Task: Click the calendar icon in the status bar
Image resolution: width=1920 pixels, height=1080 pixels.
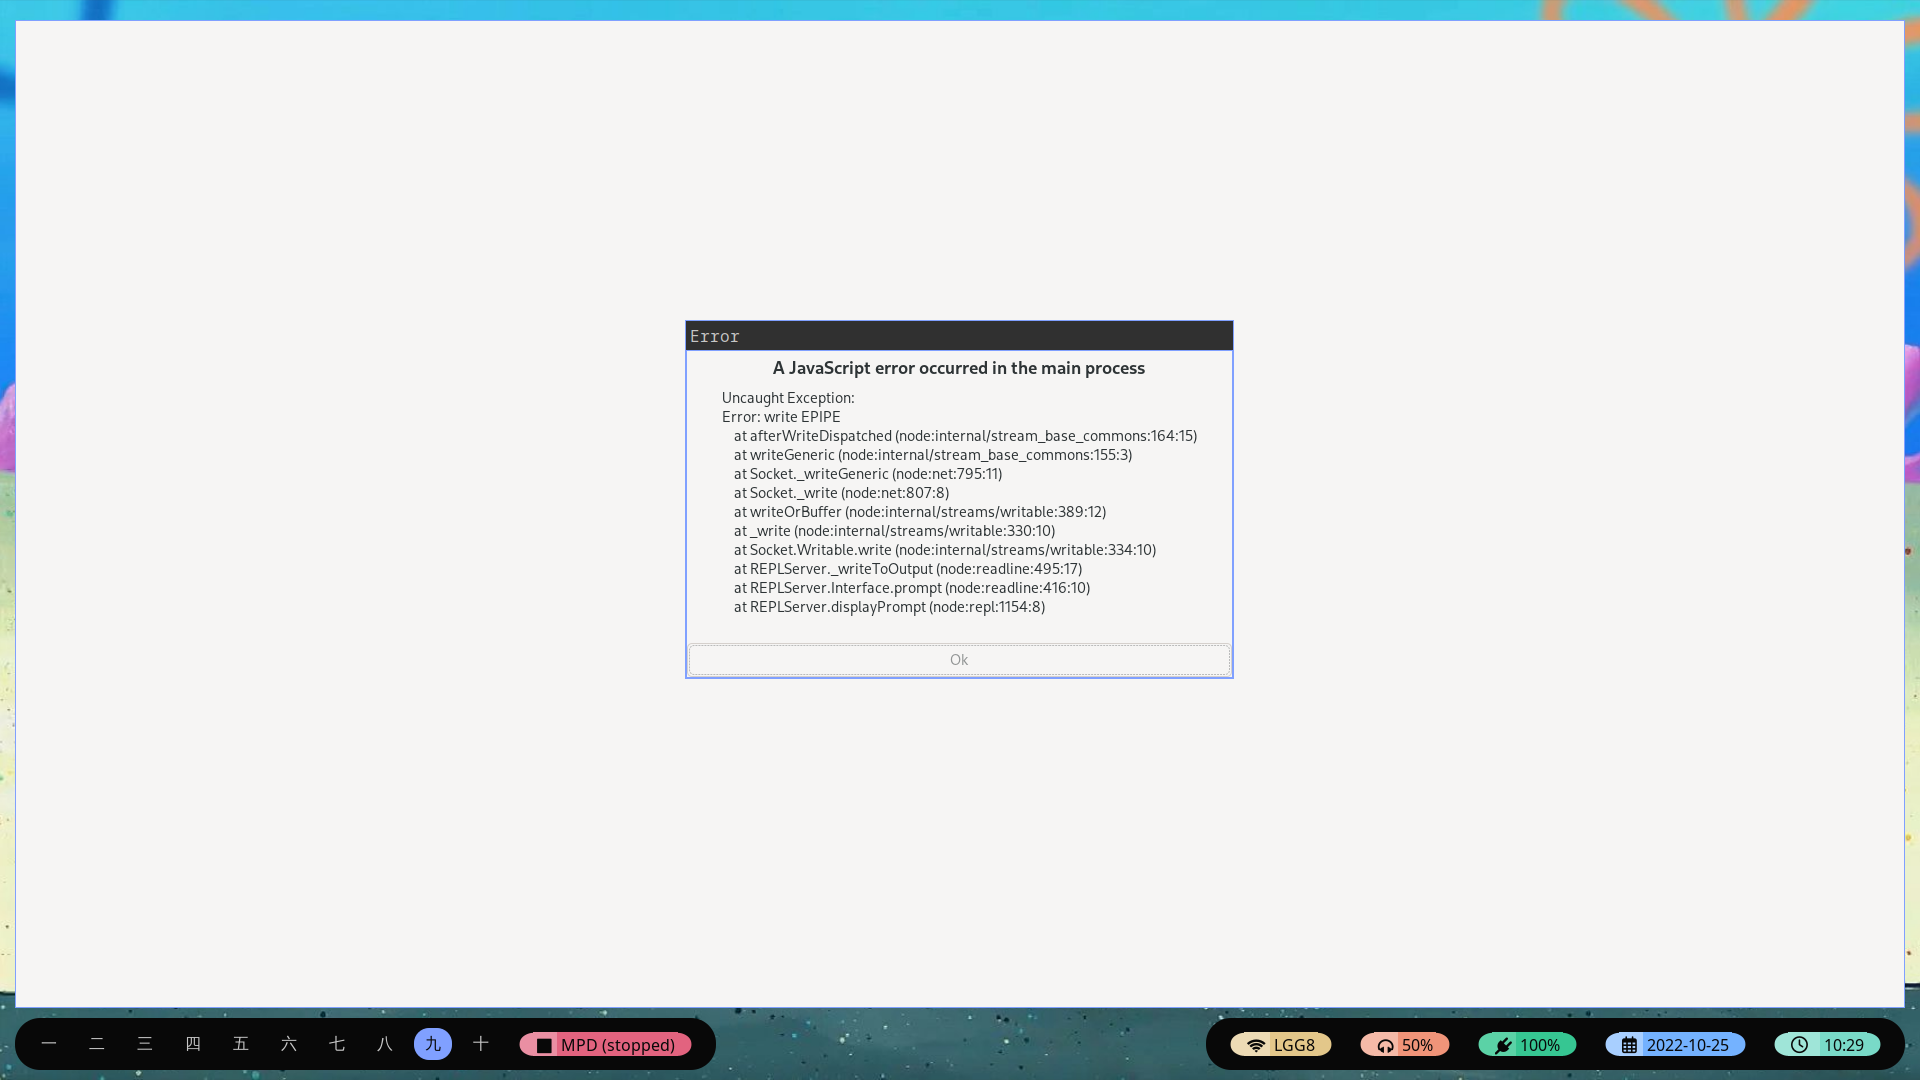Action: (x=1630, y=1044)
